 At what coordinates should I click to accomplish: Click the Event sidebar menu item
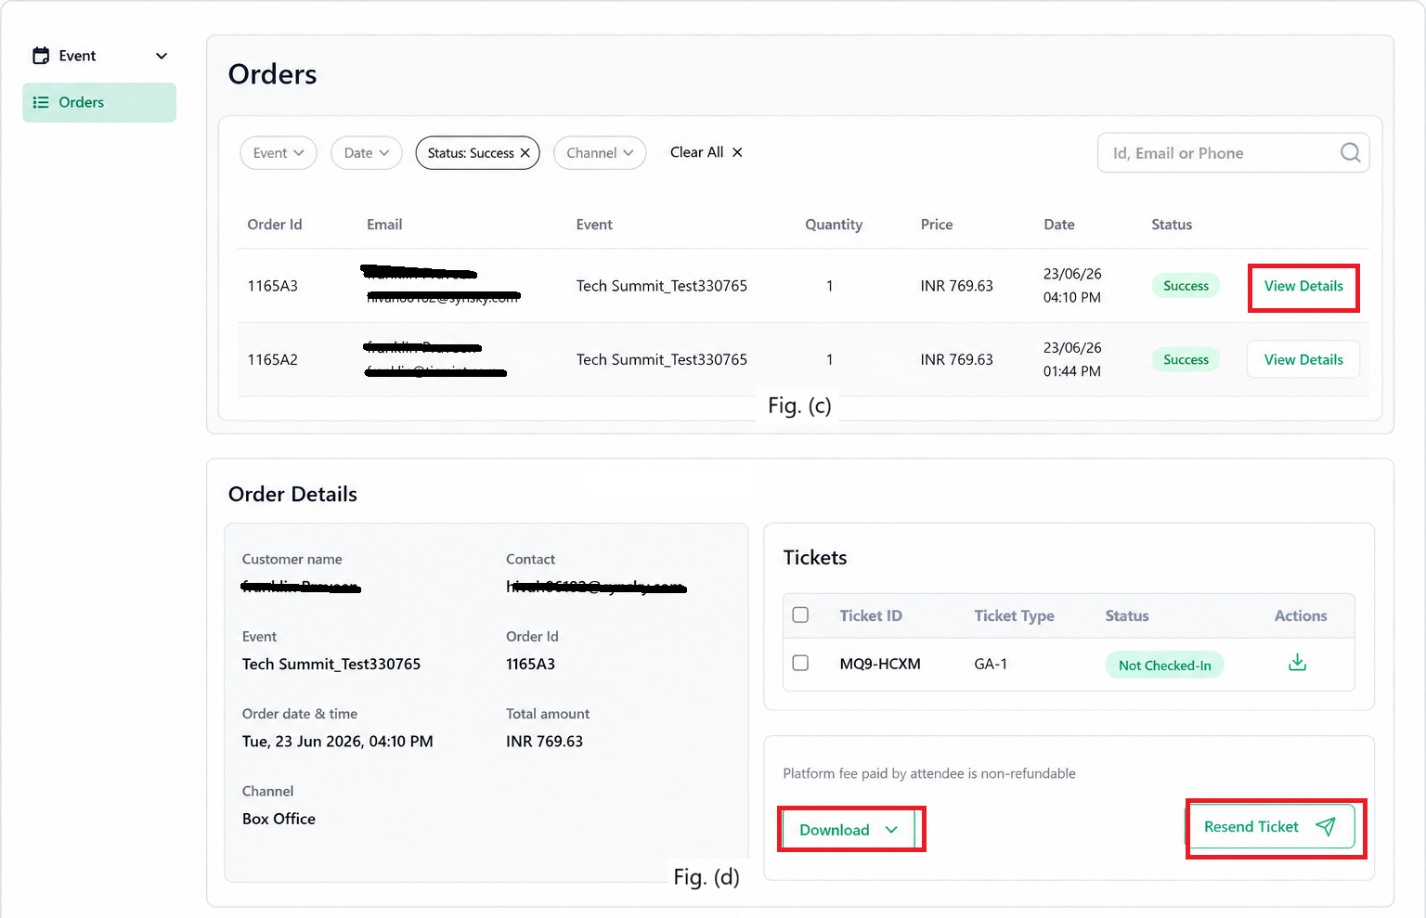pyautogui.click(x=99, y=56)
